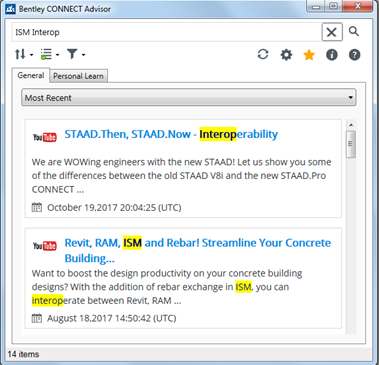Open Revit, RAM, ISM and Rebar link
Viewport: 379px width, 365px height.
[198, 250]
